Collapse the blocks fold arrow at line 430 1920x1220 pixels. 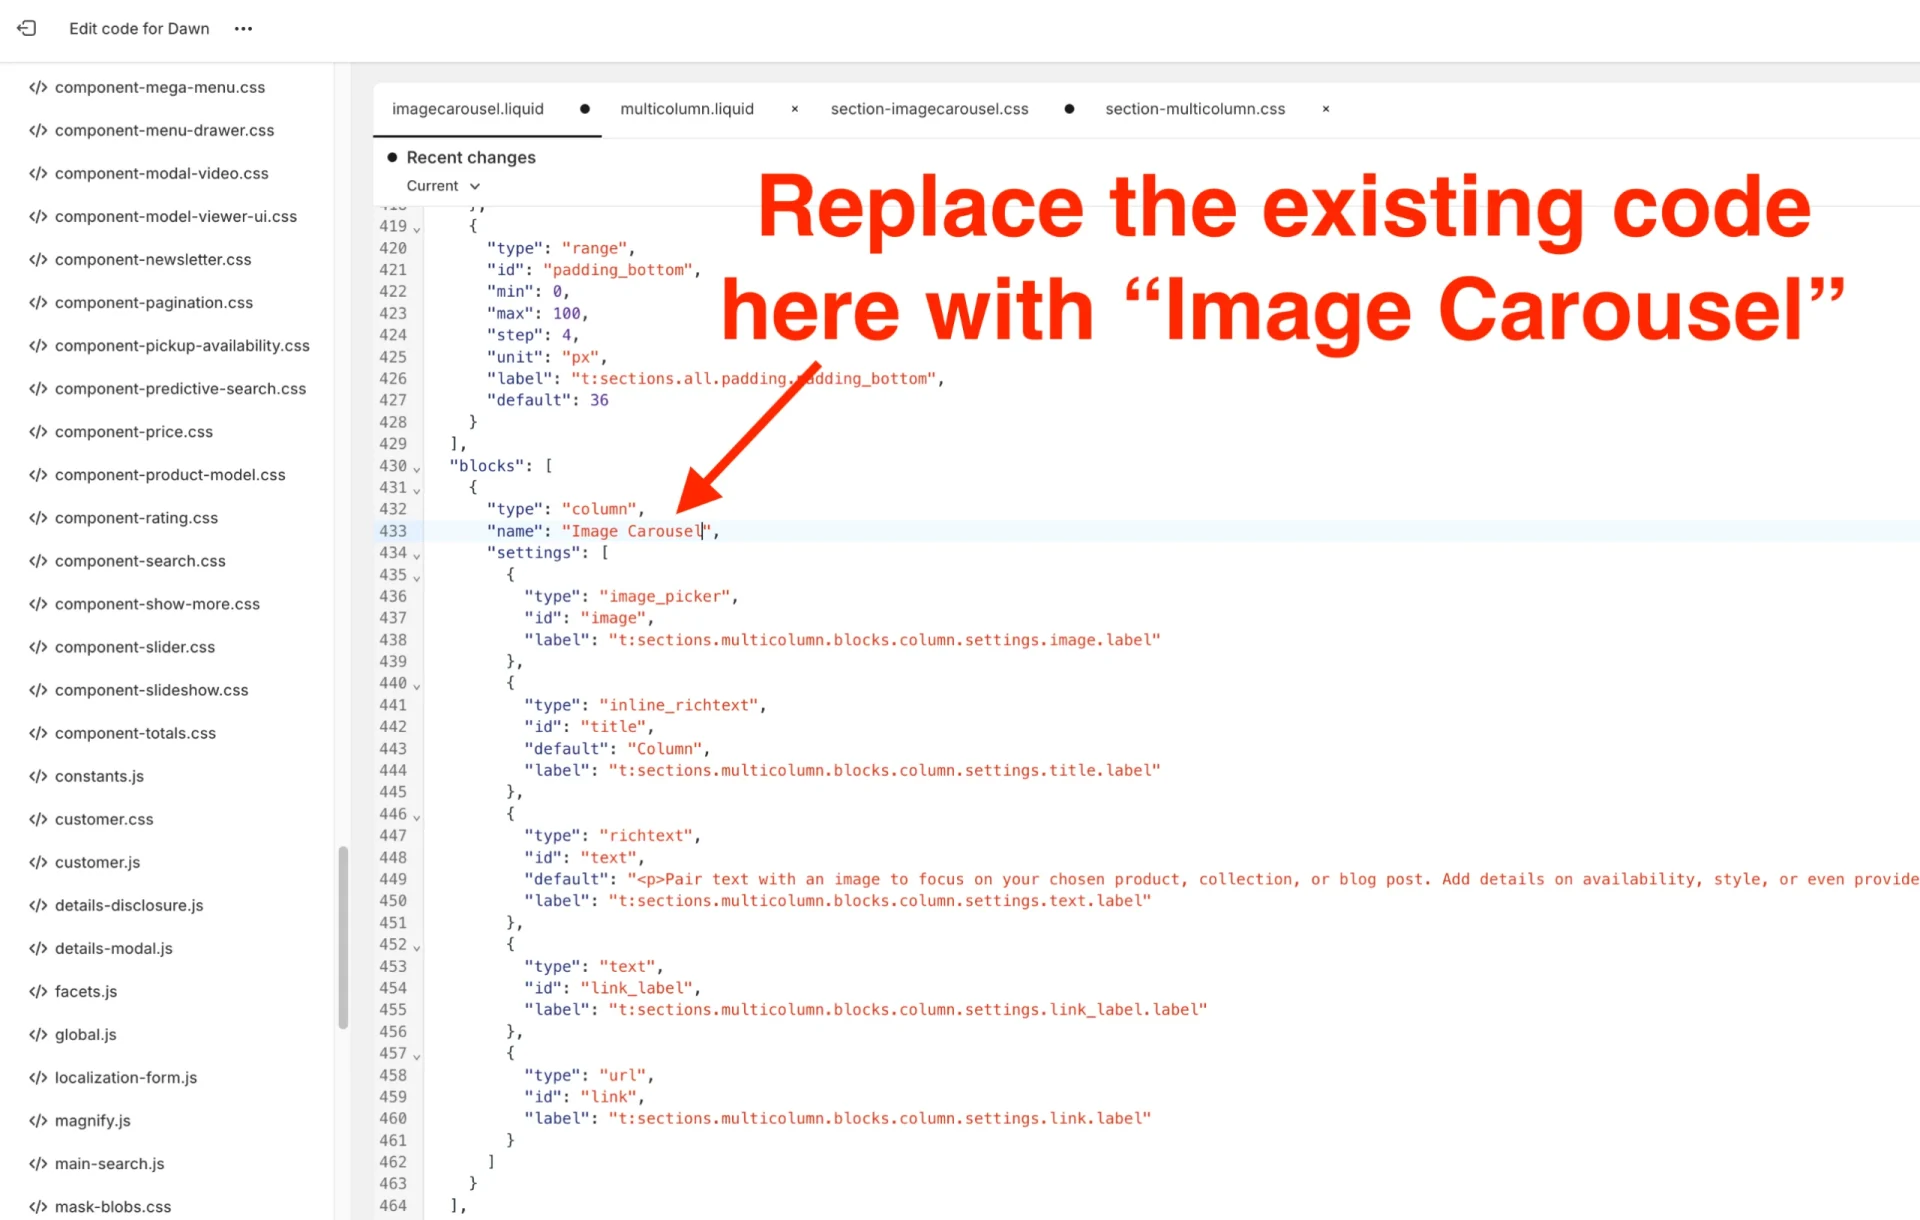(415, 466)
